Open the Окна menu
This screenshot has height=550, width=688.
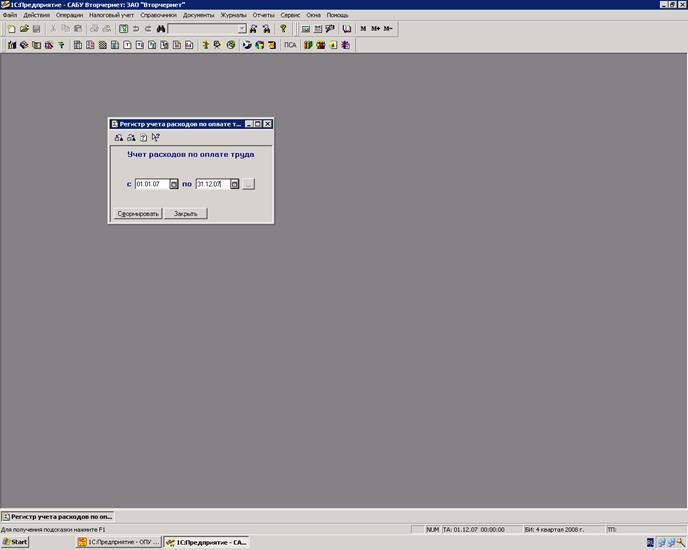click(x=313, y=15)
